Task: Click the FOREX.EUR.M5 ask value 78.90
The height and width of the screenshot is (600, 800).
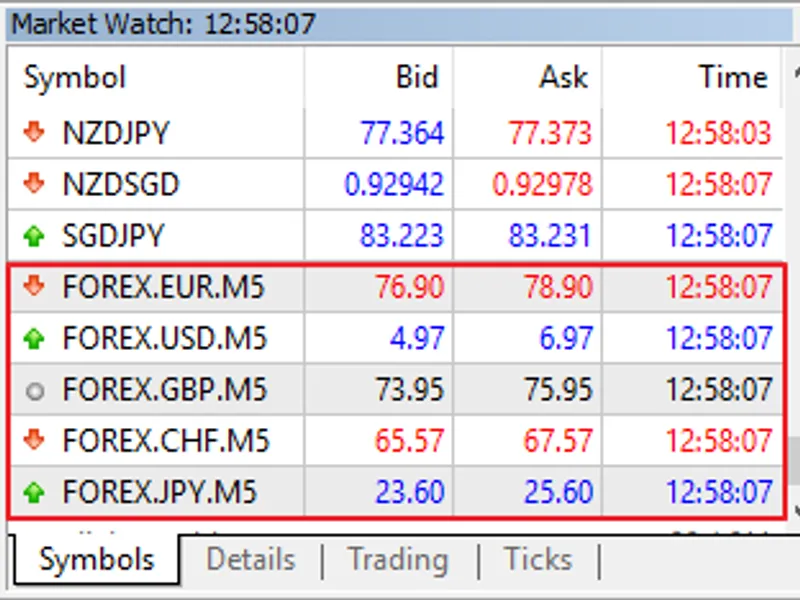Action: click(558, 287)
